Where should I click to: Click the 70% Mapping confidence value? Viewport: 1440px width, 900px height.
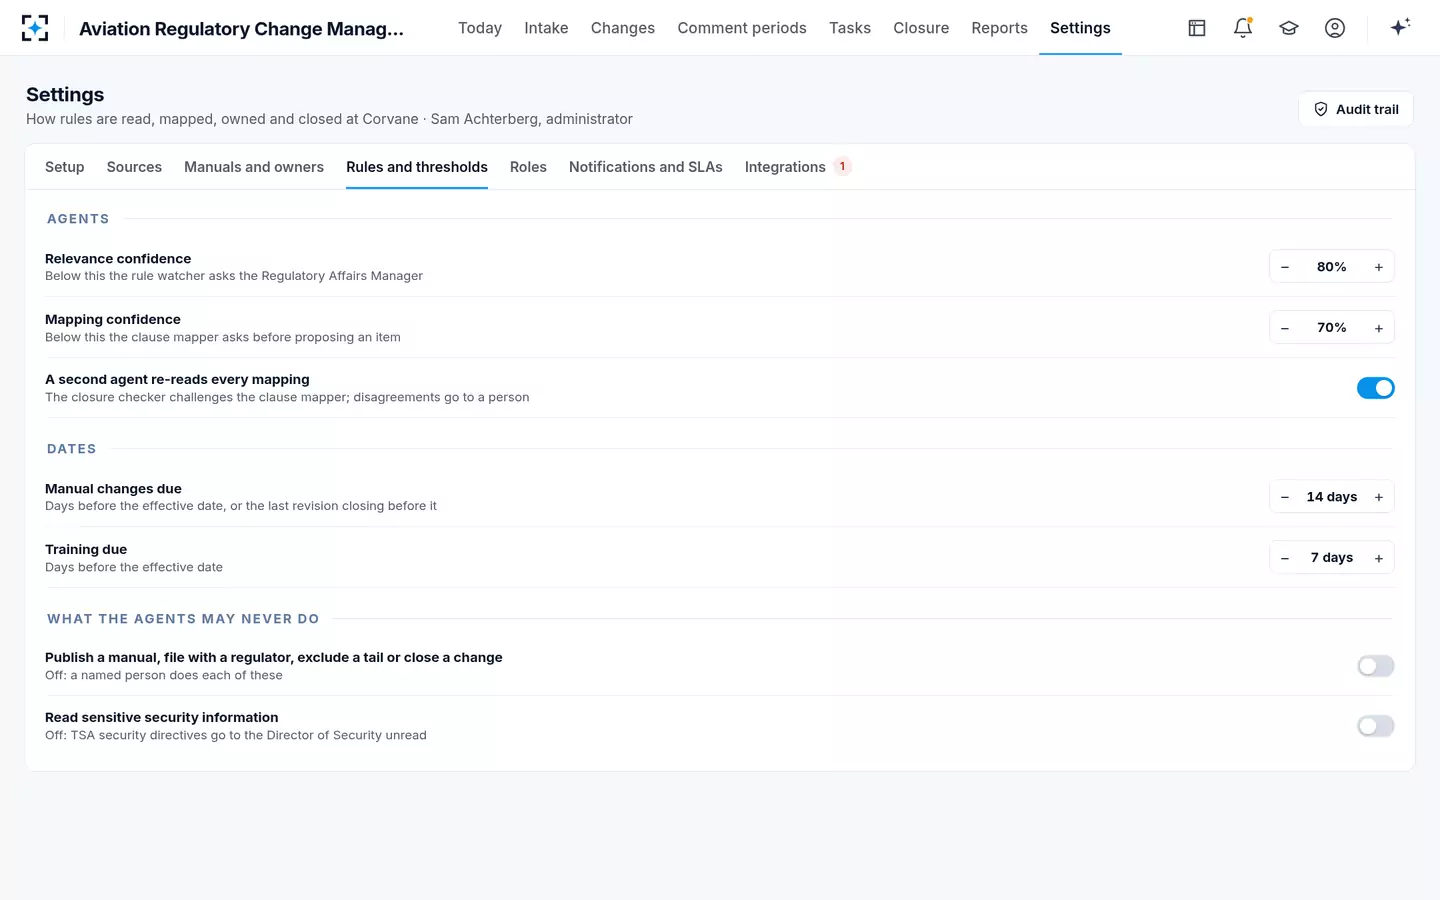1332,328
